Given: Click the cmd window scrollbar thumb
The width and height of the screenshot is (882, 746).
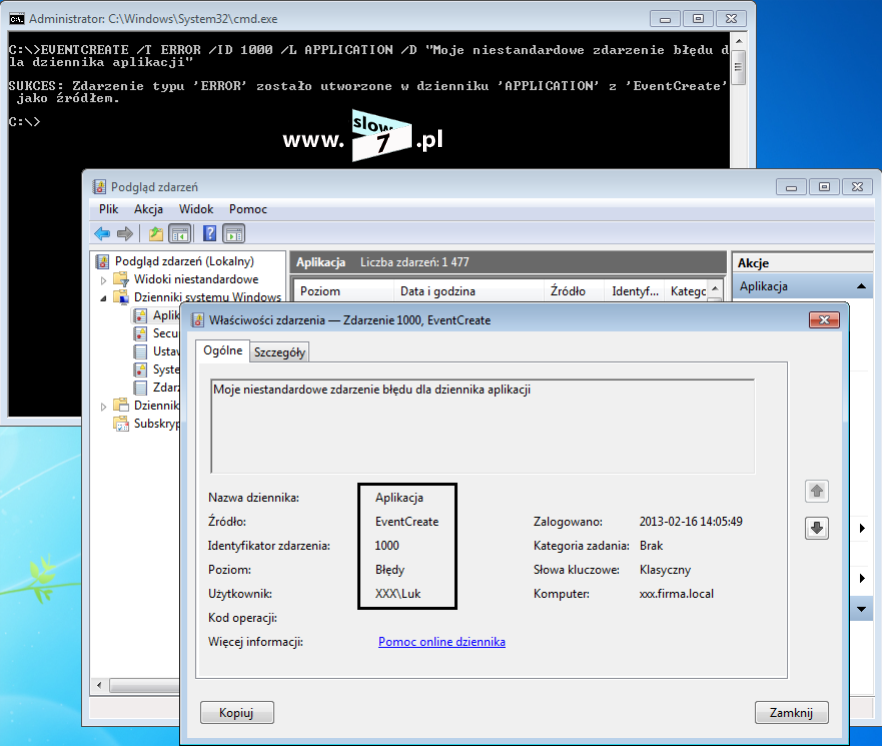Looking at the screenshot, I should click(x=739, y=67).
